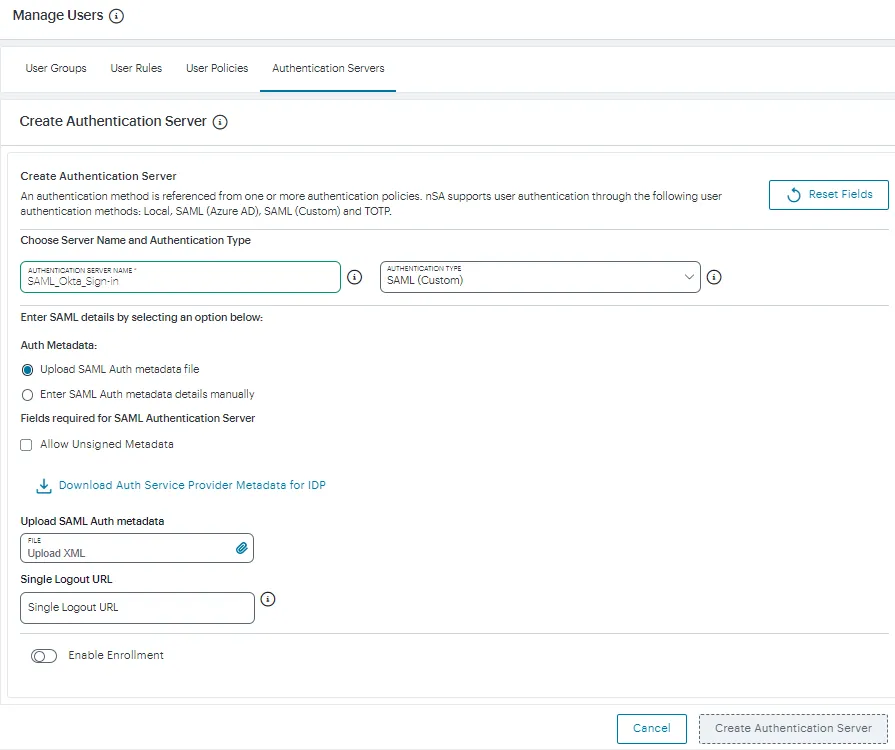The height and width of the screenshot is (750, 895).
Task: Open the User Policies tab
Action: pos(217,68)
